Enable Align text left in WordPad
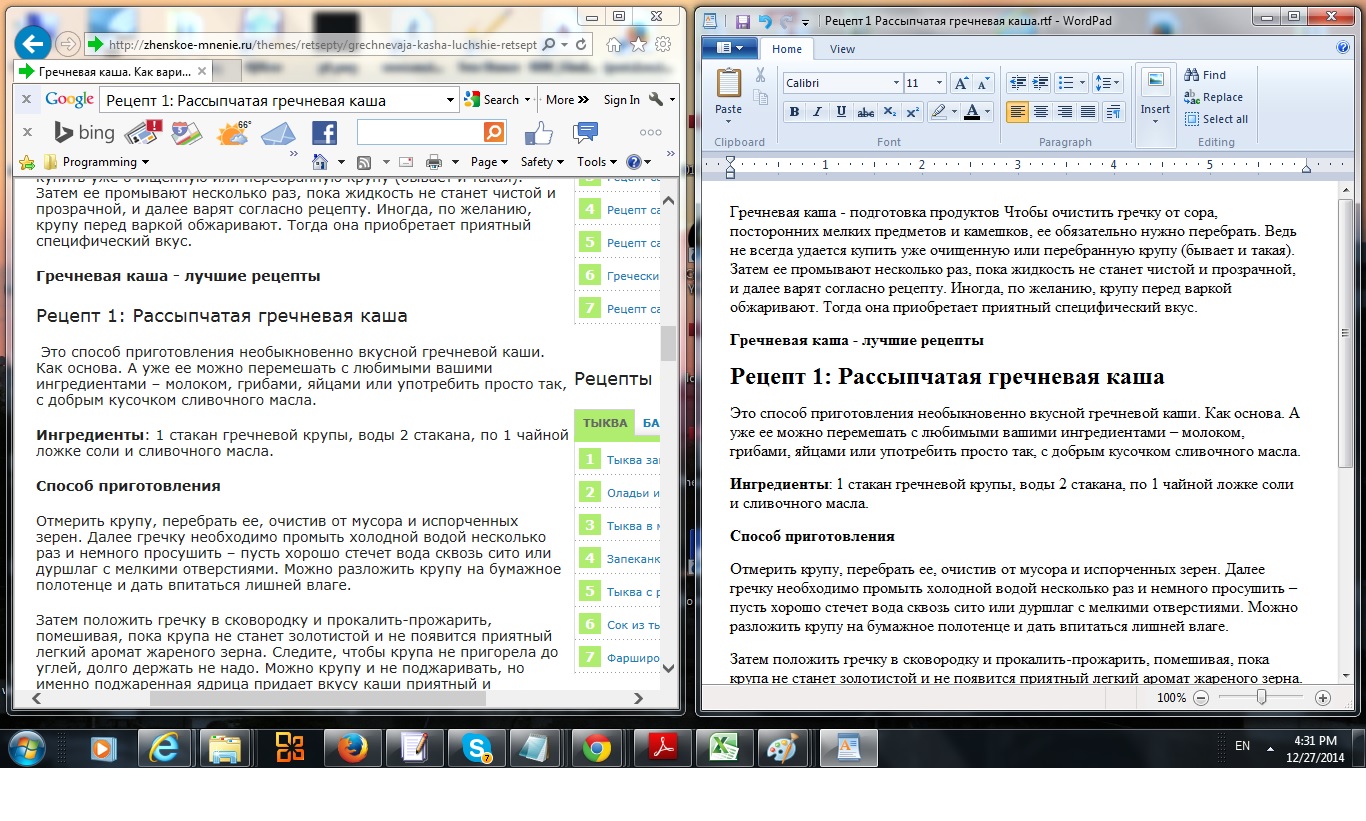 (x=1018, y=112)
